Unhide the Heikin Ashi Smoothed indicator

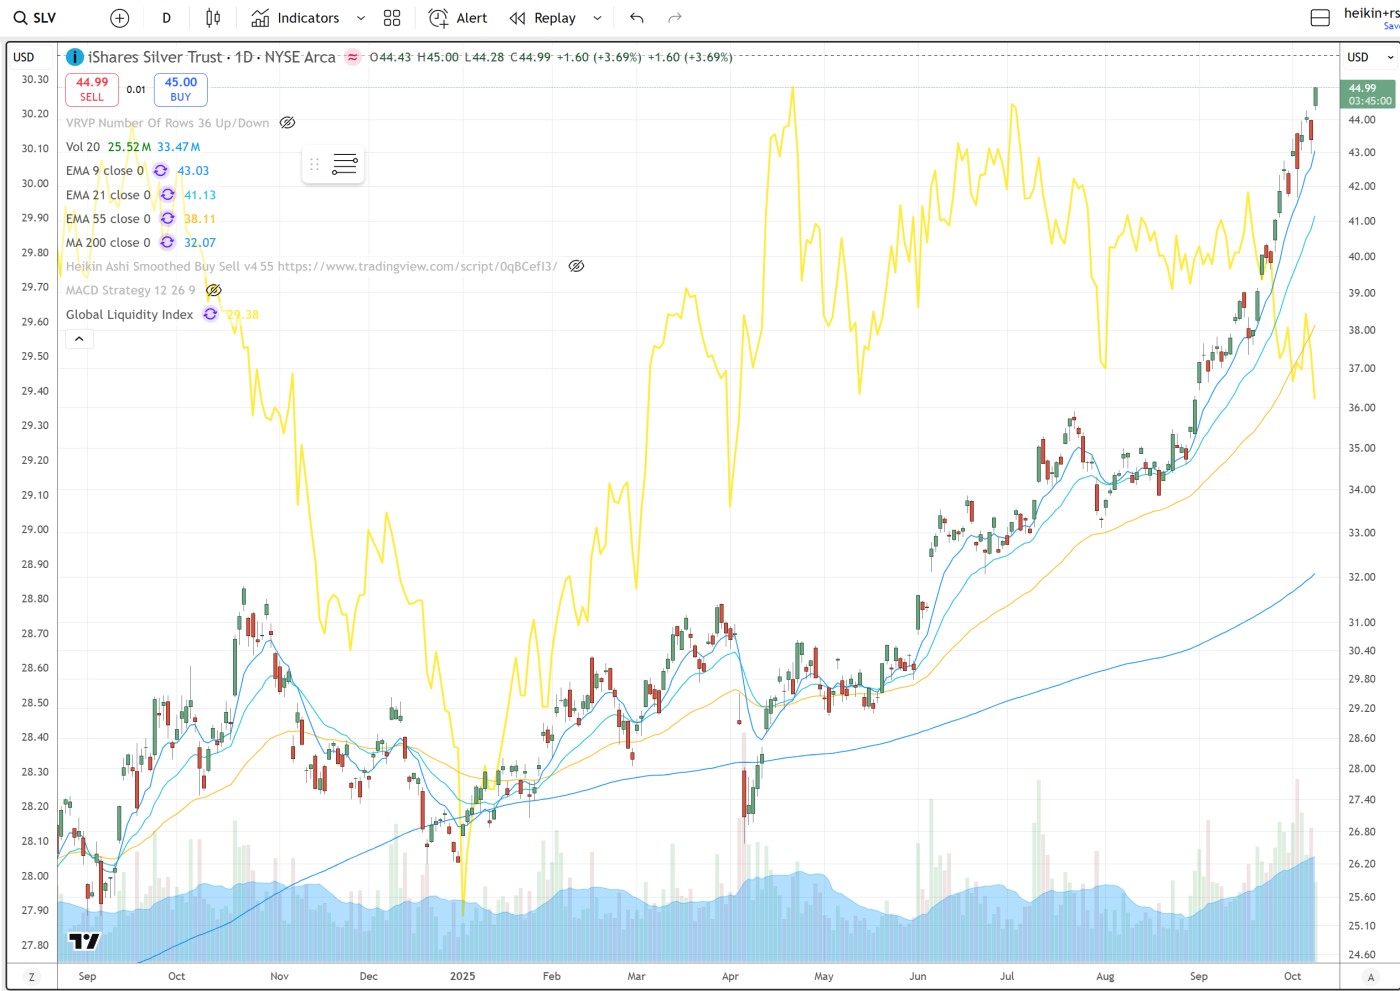pos(576,266)
